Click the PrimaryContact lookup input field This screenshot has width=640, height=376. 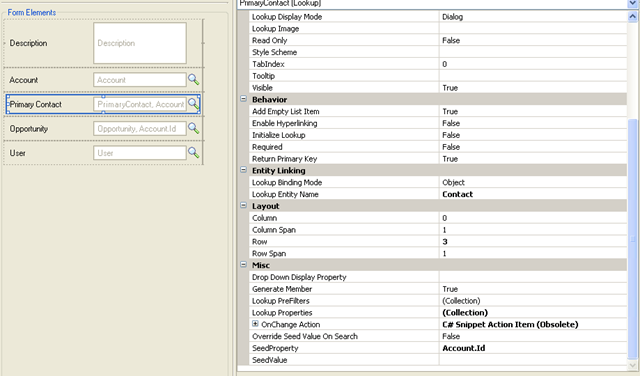click(x=140, y=104)
